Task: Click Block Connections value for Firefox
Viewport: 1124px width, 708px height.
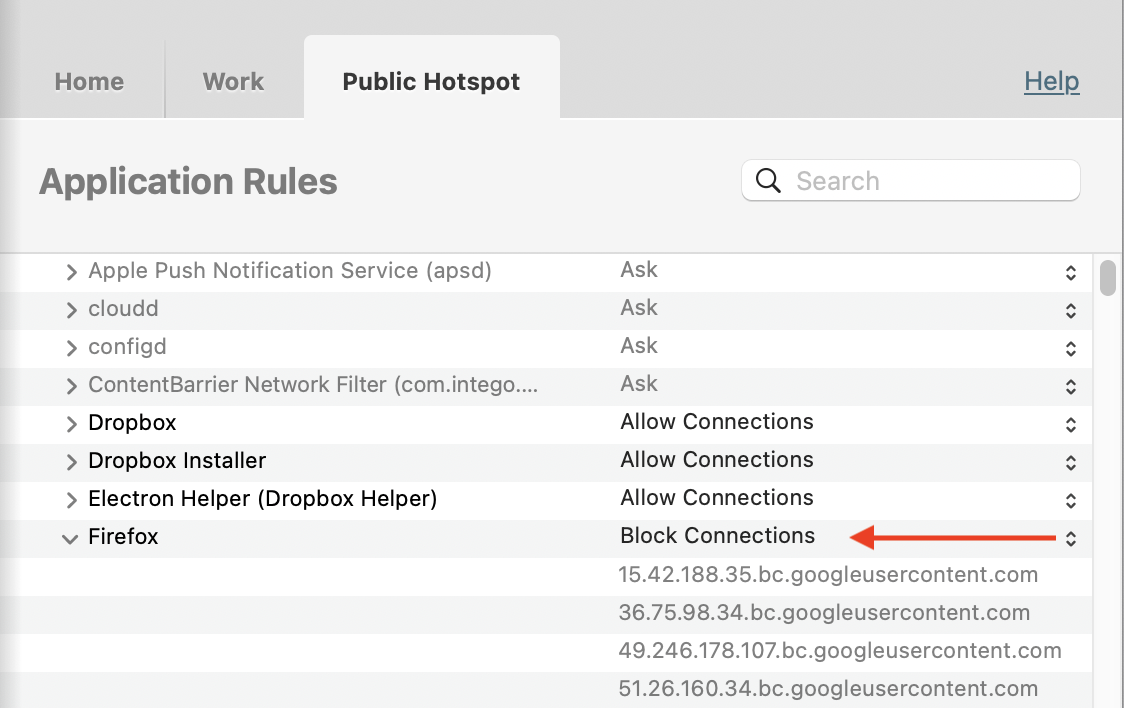Action: tap(718, 535)
